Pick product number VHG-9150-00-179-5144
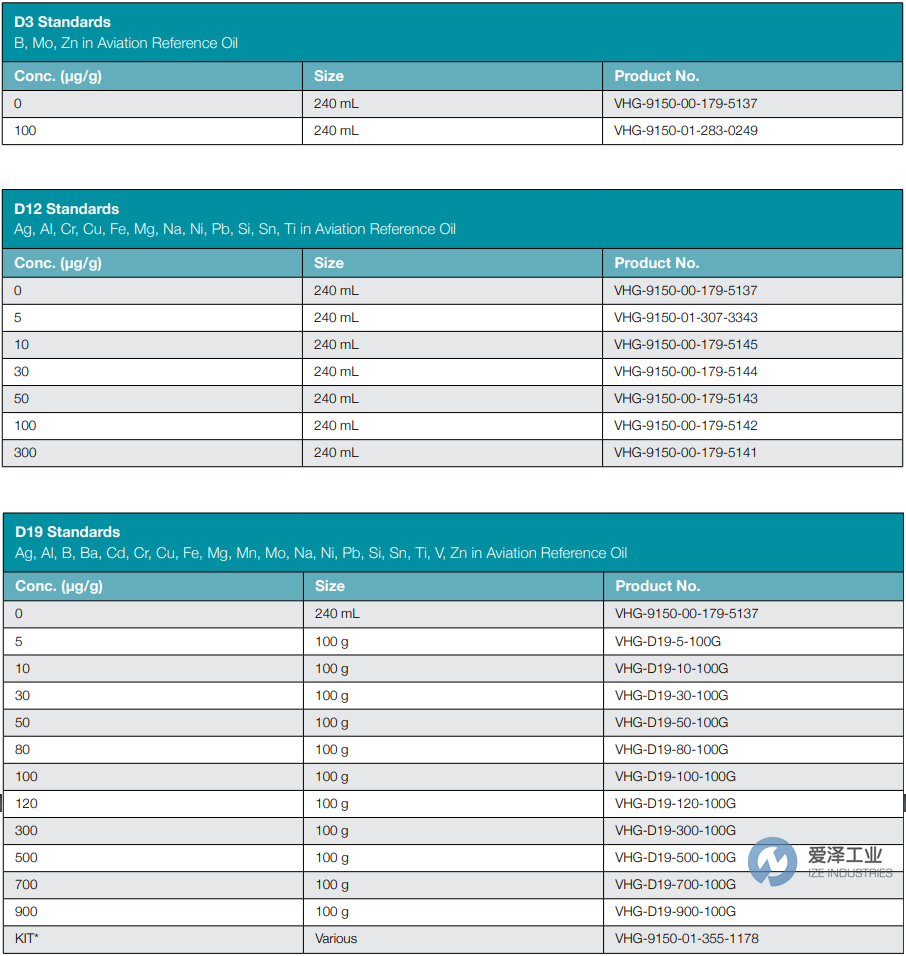906x956 pixels. pyautogui.click(x=686, y=372)
